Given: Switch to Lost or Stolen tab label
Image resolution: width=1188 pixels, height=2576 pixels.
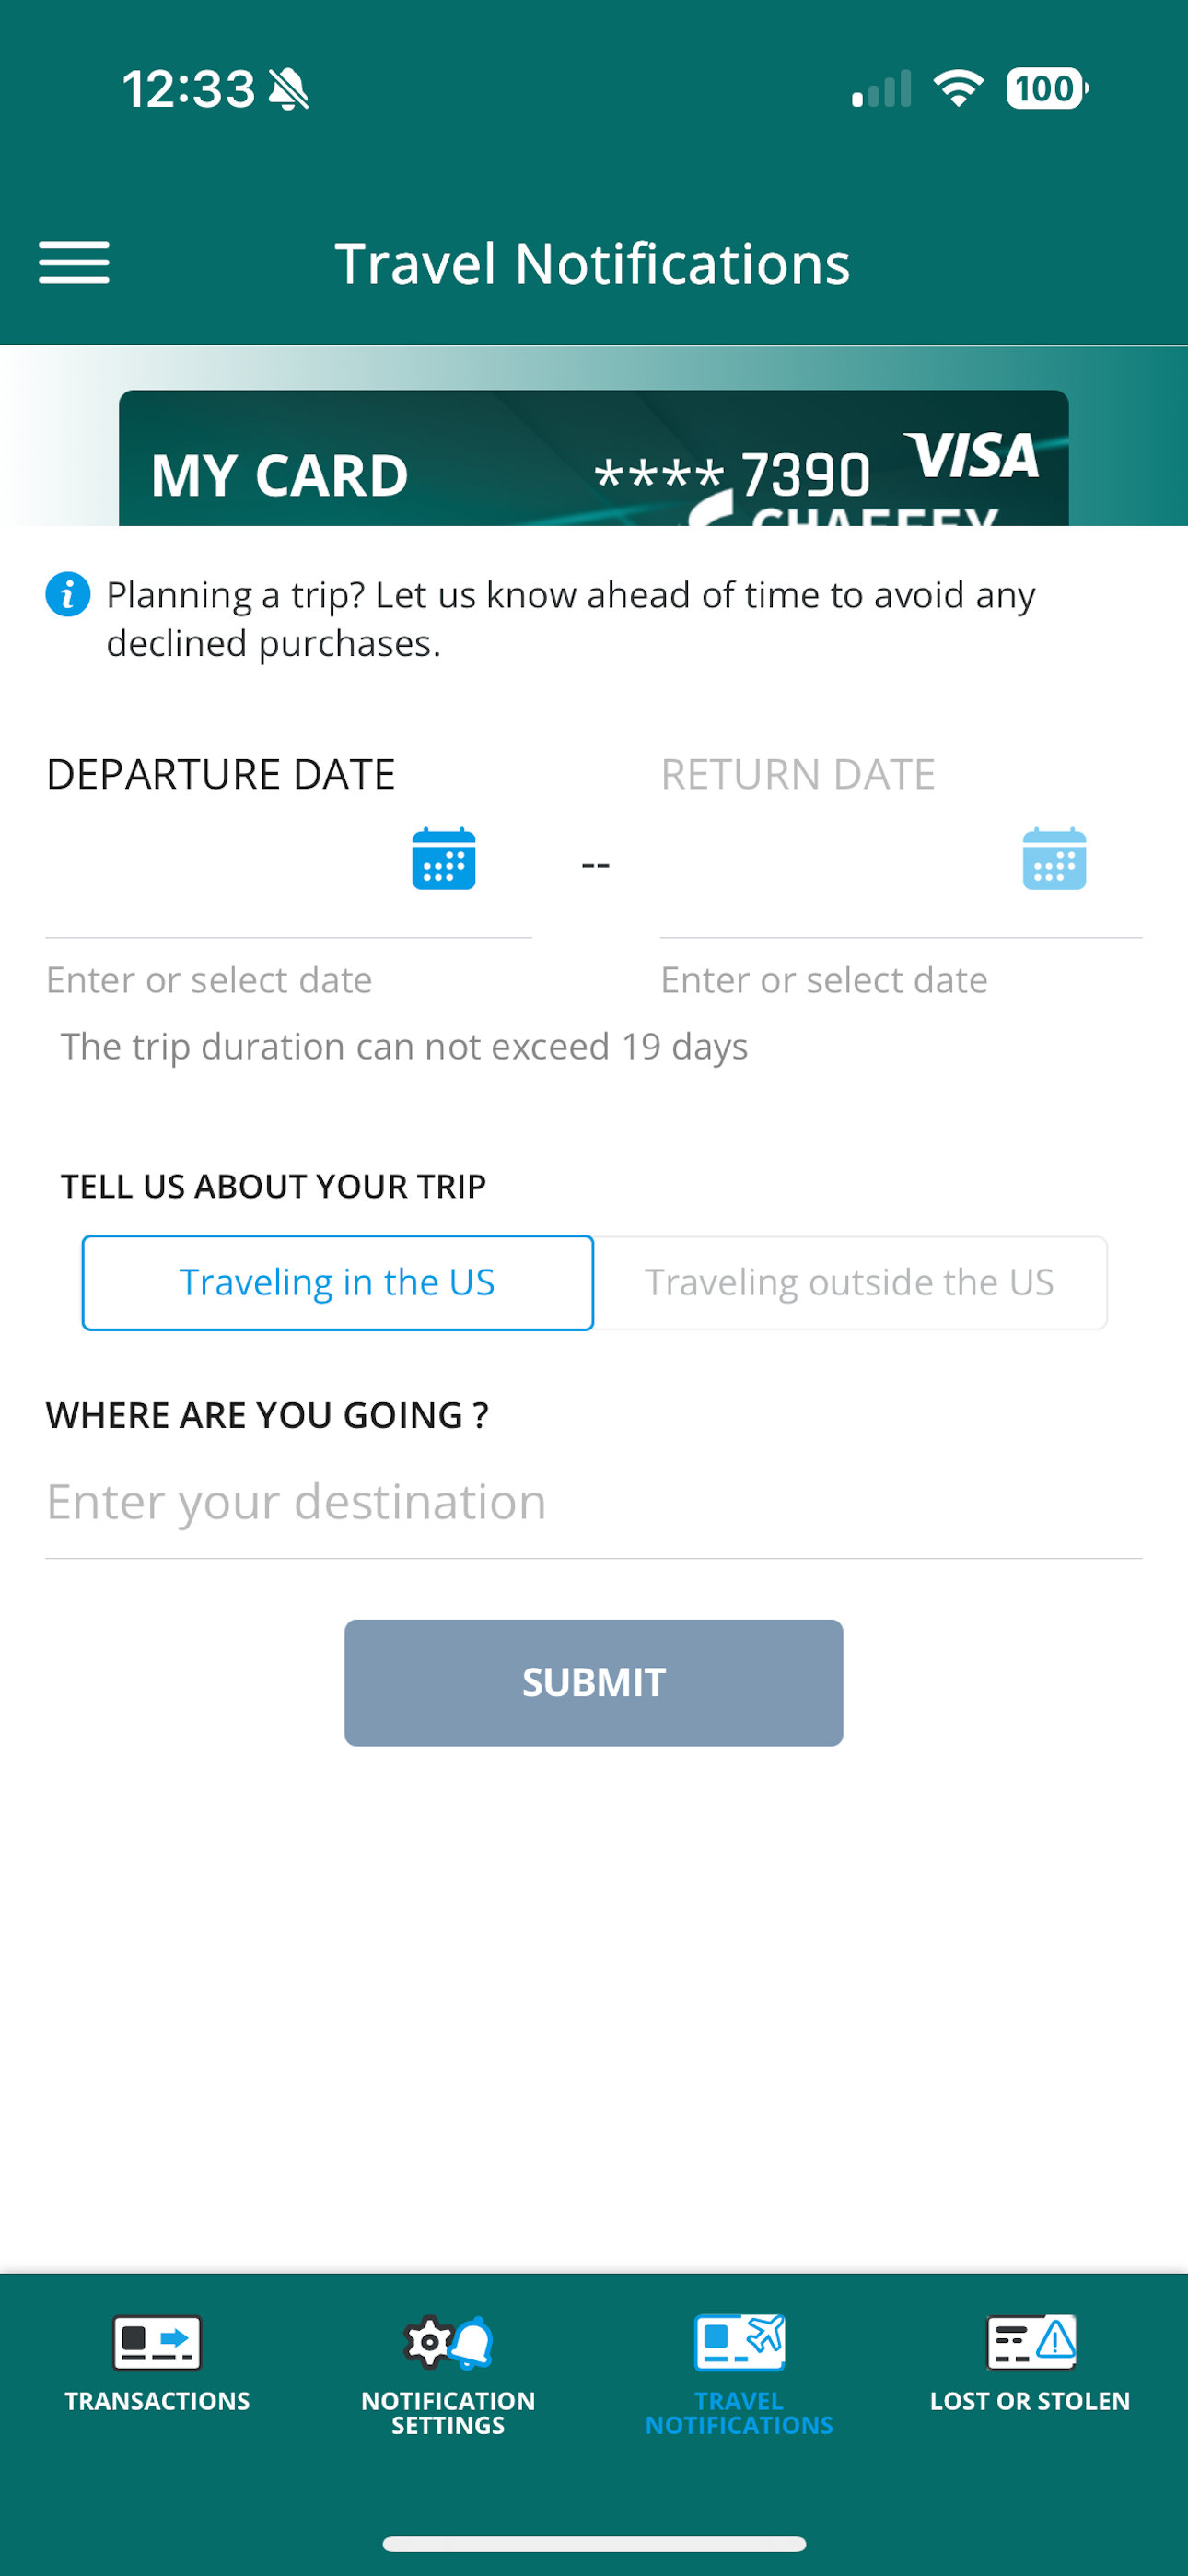Looking at the screenshot, I should [x=1031, y=2401].
